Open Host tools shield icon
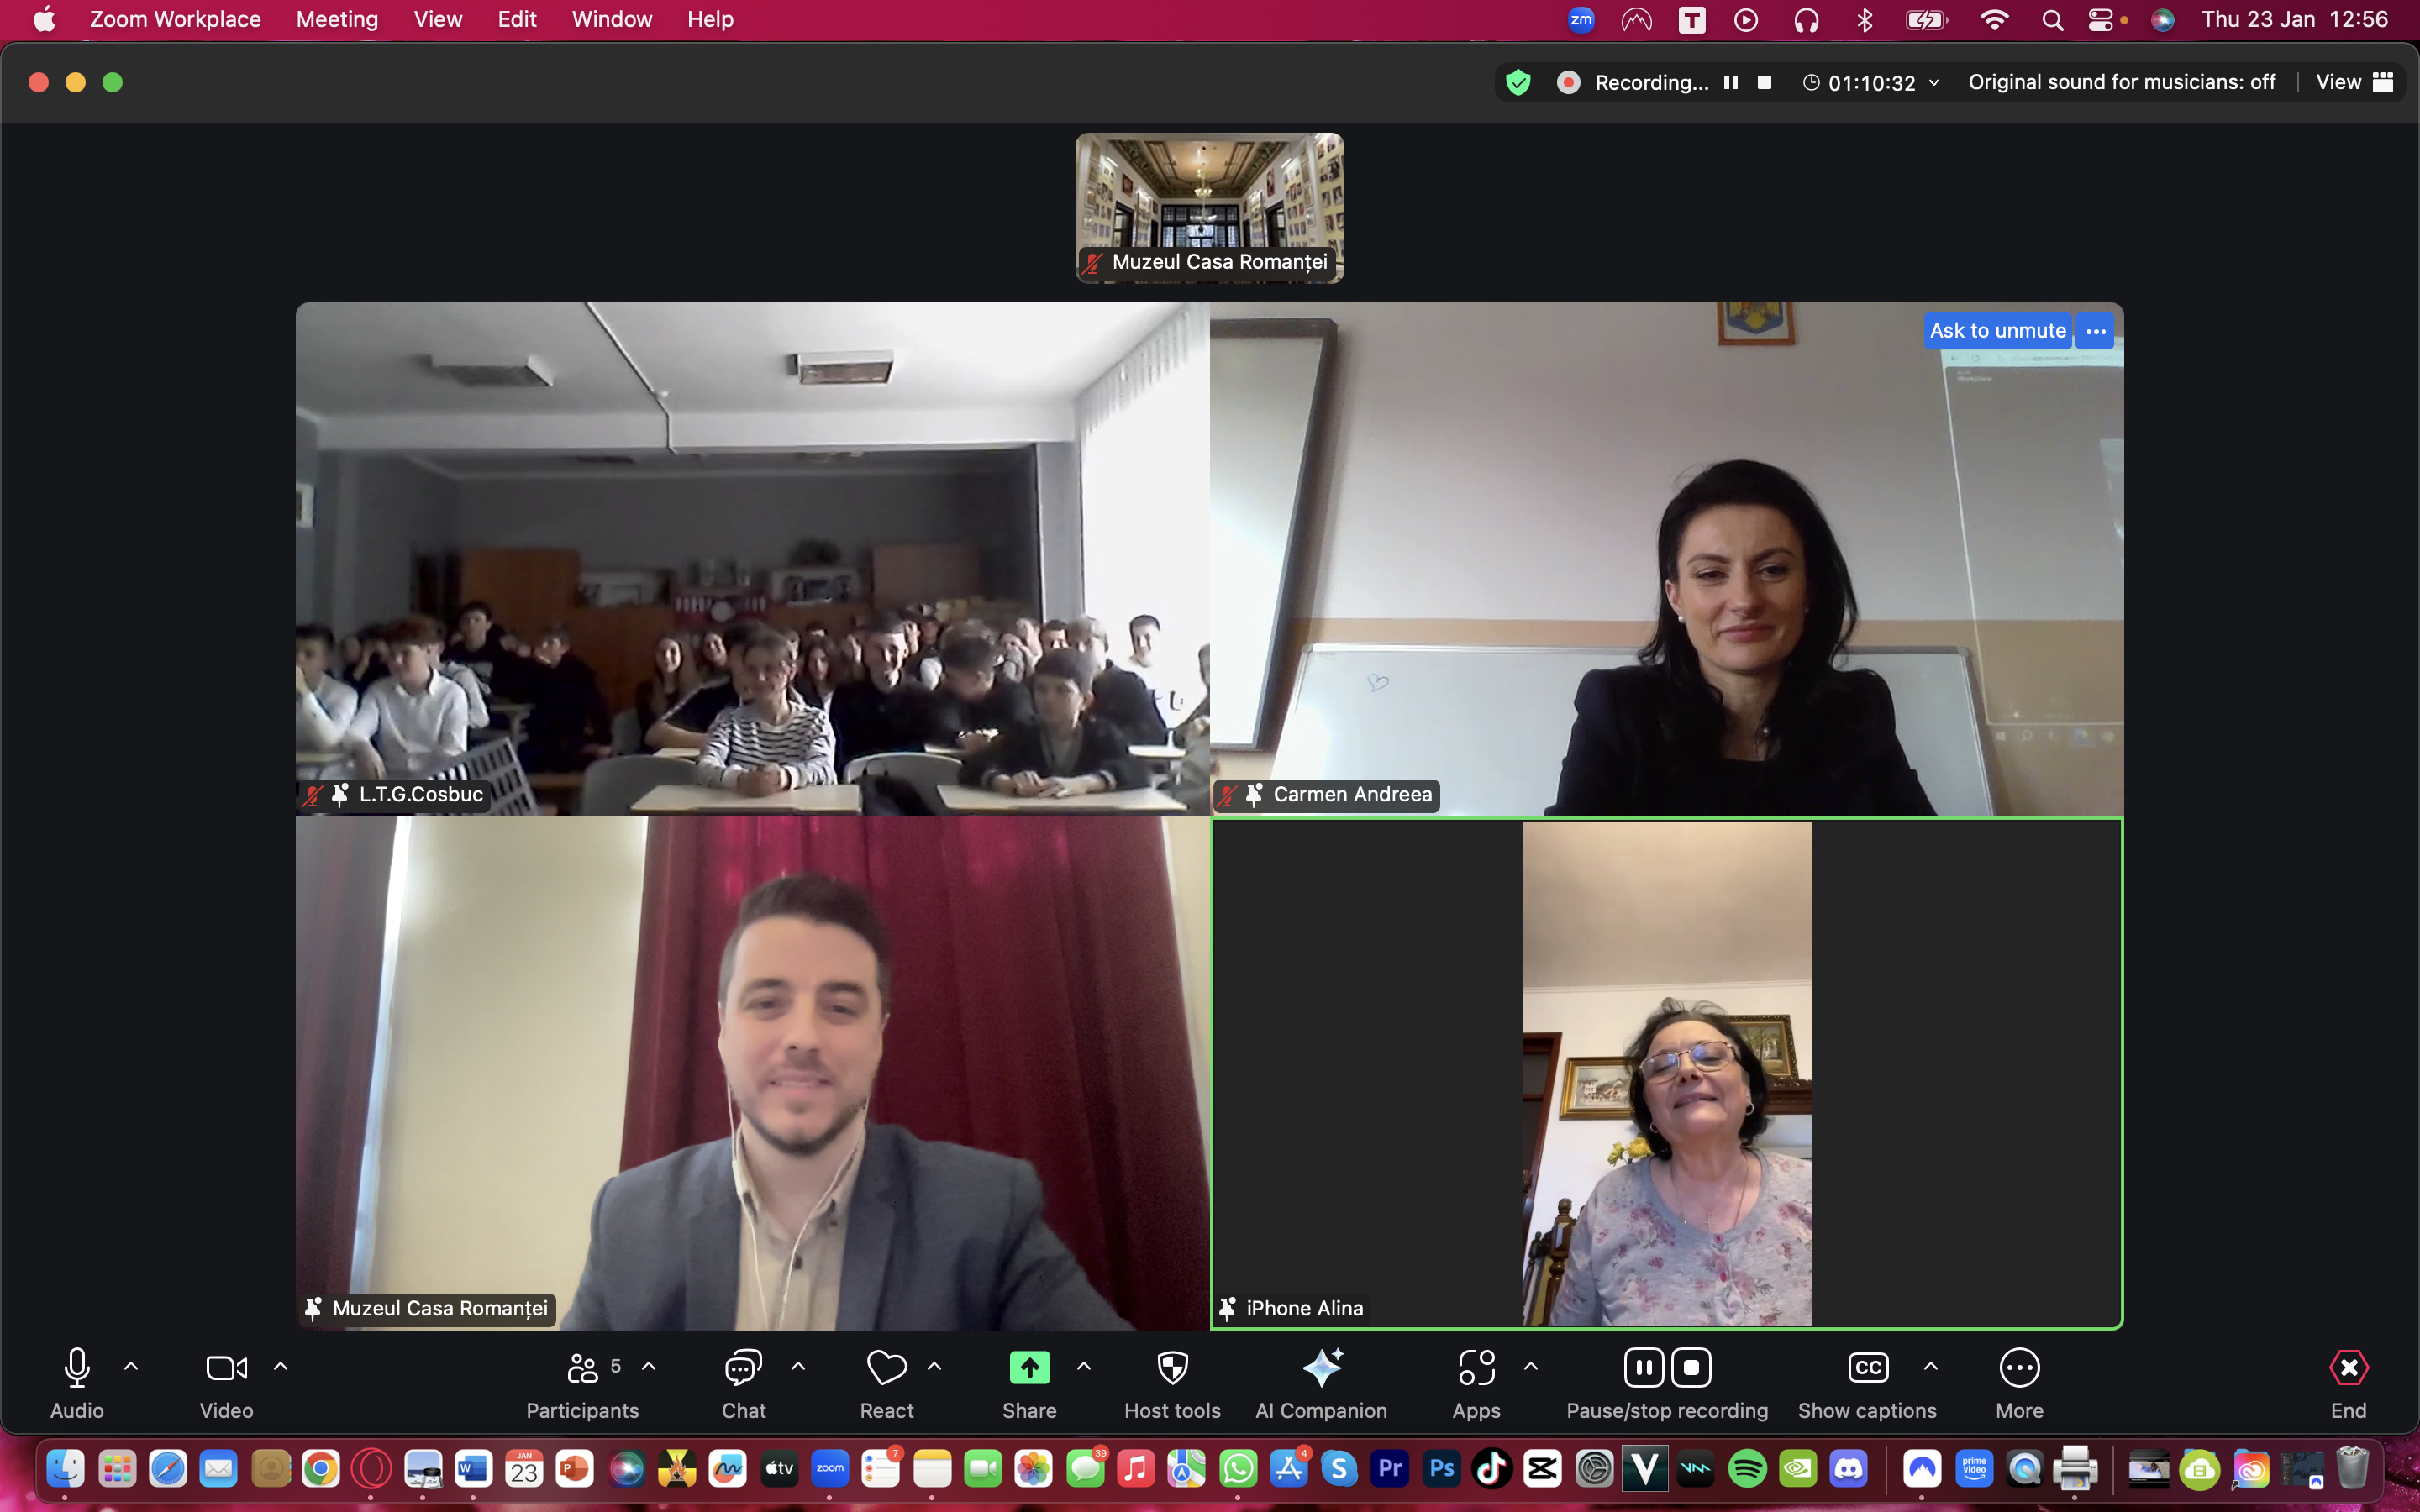 1172,1368
